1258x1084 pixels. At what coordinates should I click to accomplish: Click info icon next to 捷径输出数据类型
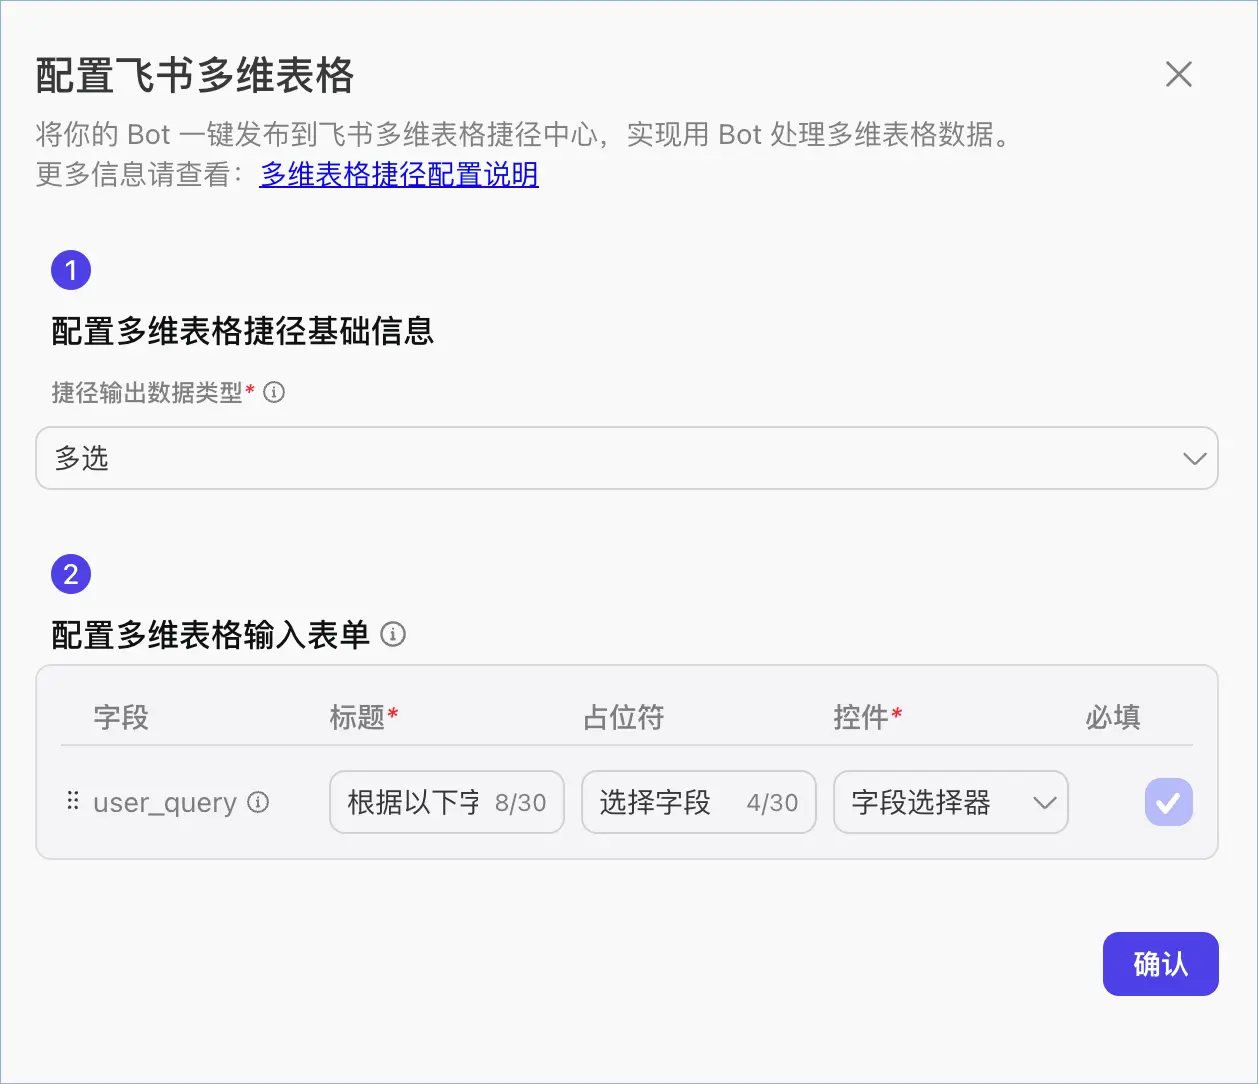click(x=274, y=393)
